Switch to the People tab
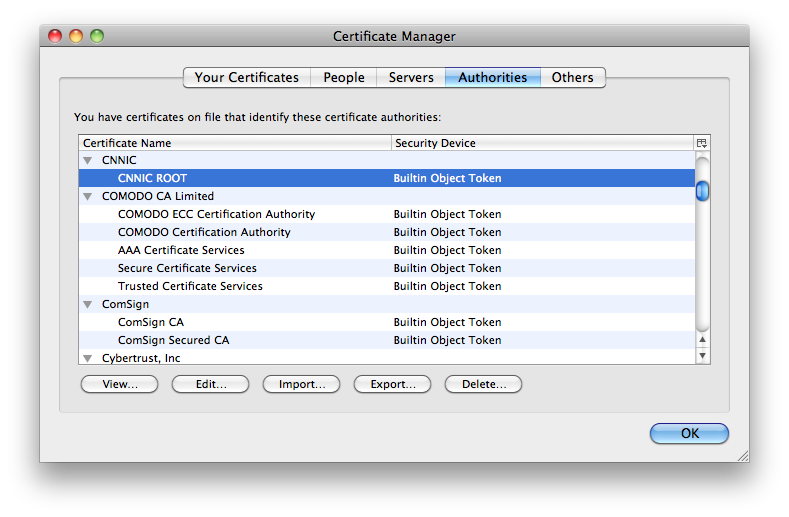Screen dimensions: 789x517 (344, 77)
